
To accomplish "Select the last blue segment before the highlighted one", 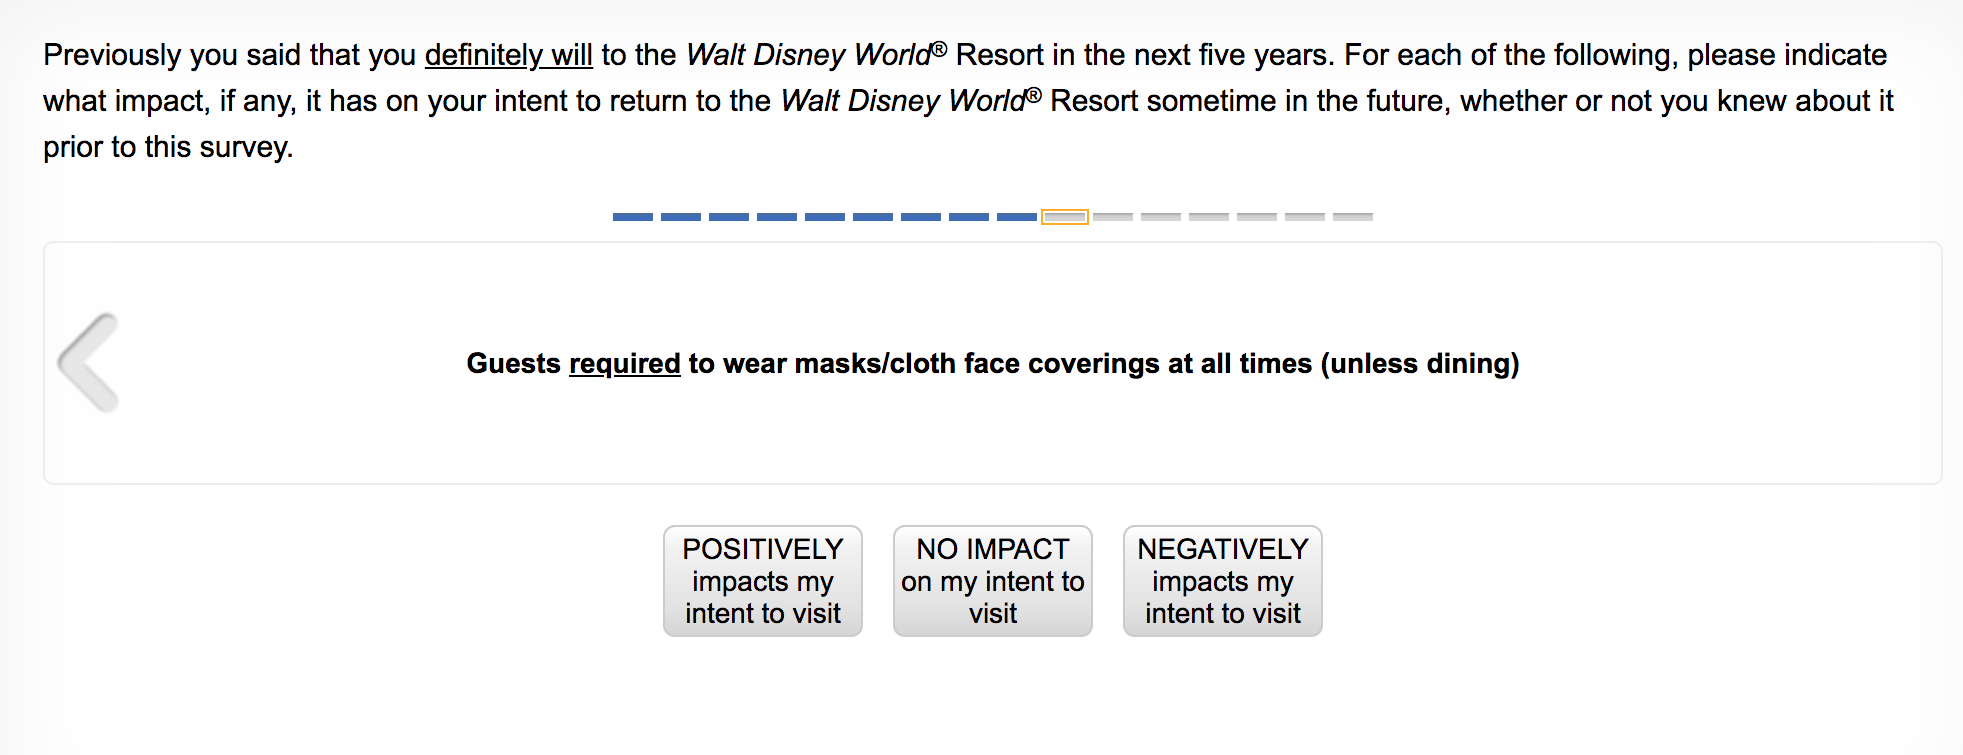I will pyautogui.click(x=1016, y=217).
